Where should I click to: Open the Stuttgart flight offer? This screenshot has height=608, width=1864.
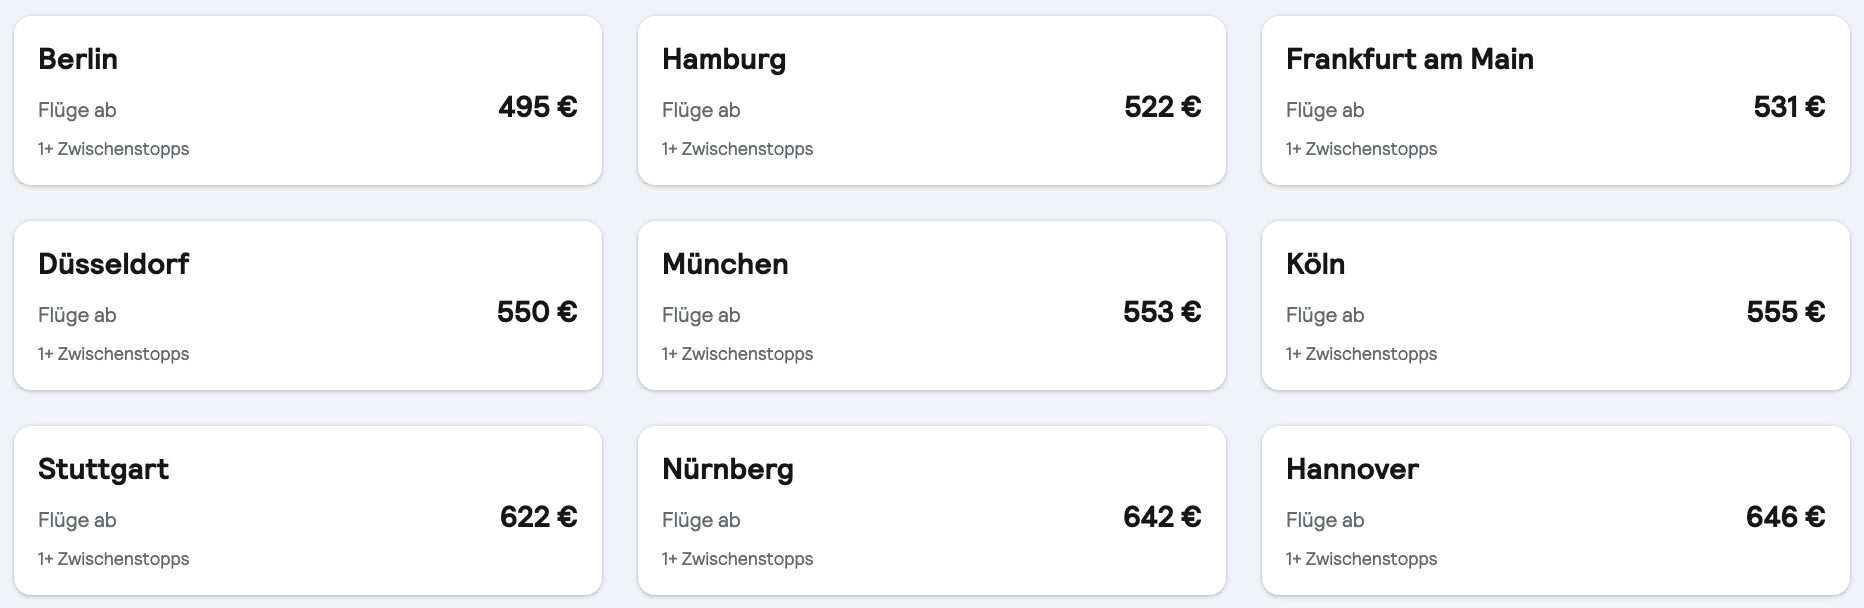[307, 510]
